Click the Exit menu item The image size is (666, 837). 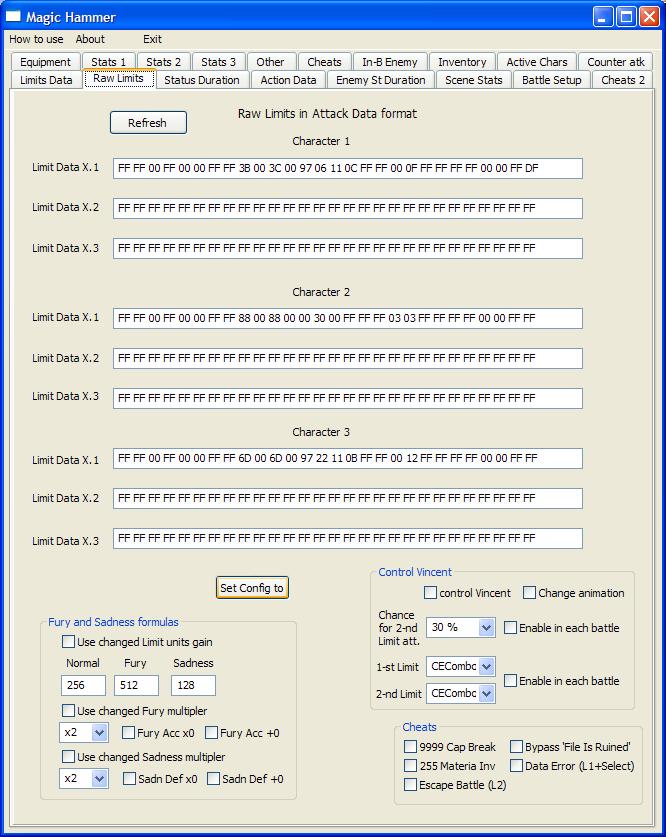(x=152, y=39)
